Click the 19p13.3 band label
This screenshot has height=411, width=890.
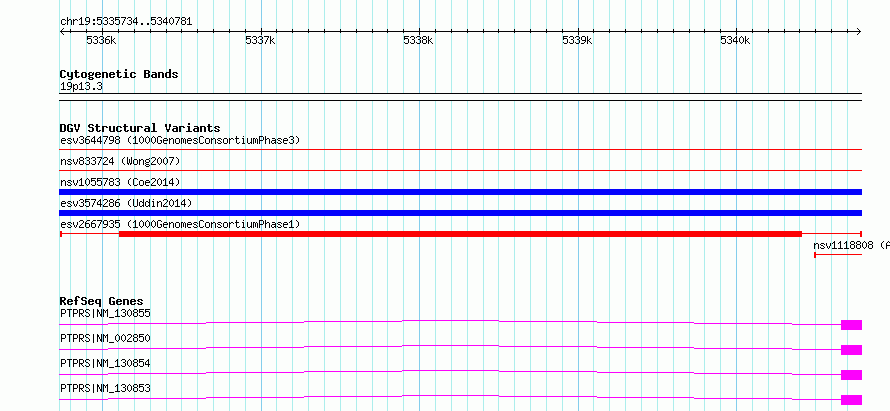(81, 87)
